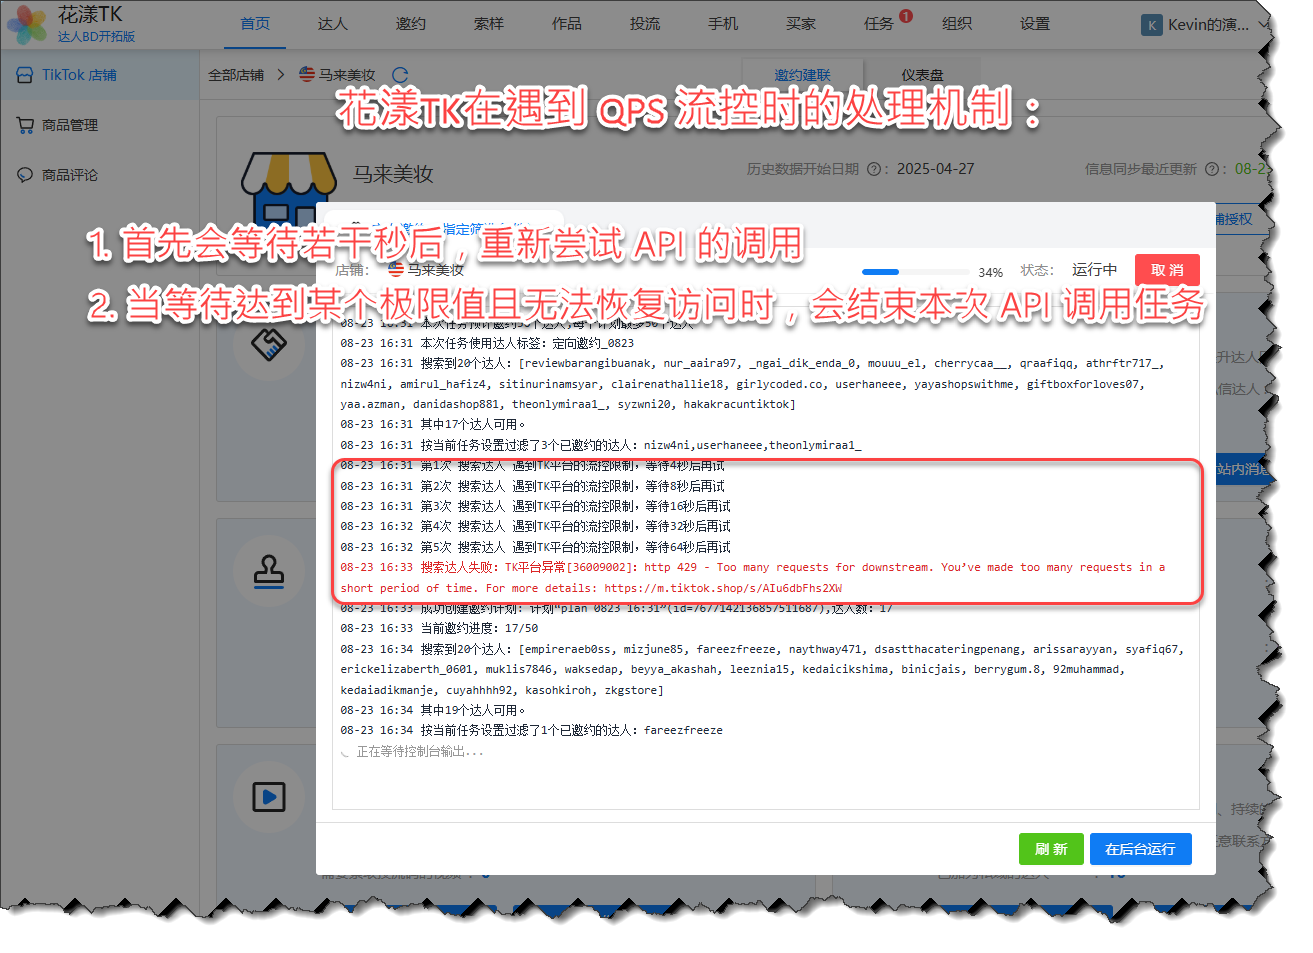Go back to 全部店铺 breadcrumb
The width and height of the screenshot is (1313, 953).
pyautogui.click(x=236, y=75)
